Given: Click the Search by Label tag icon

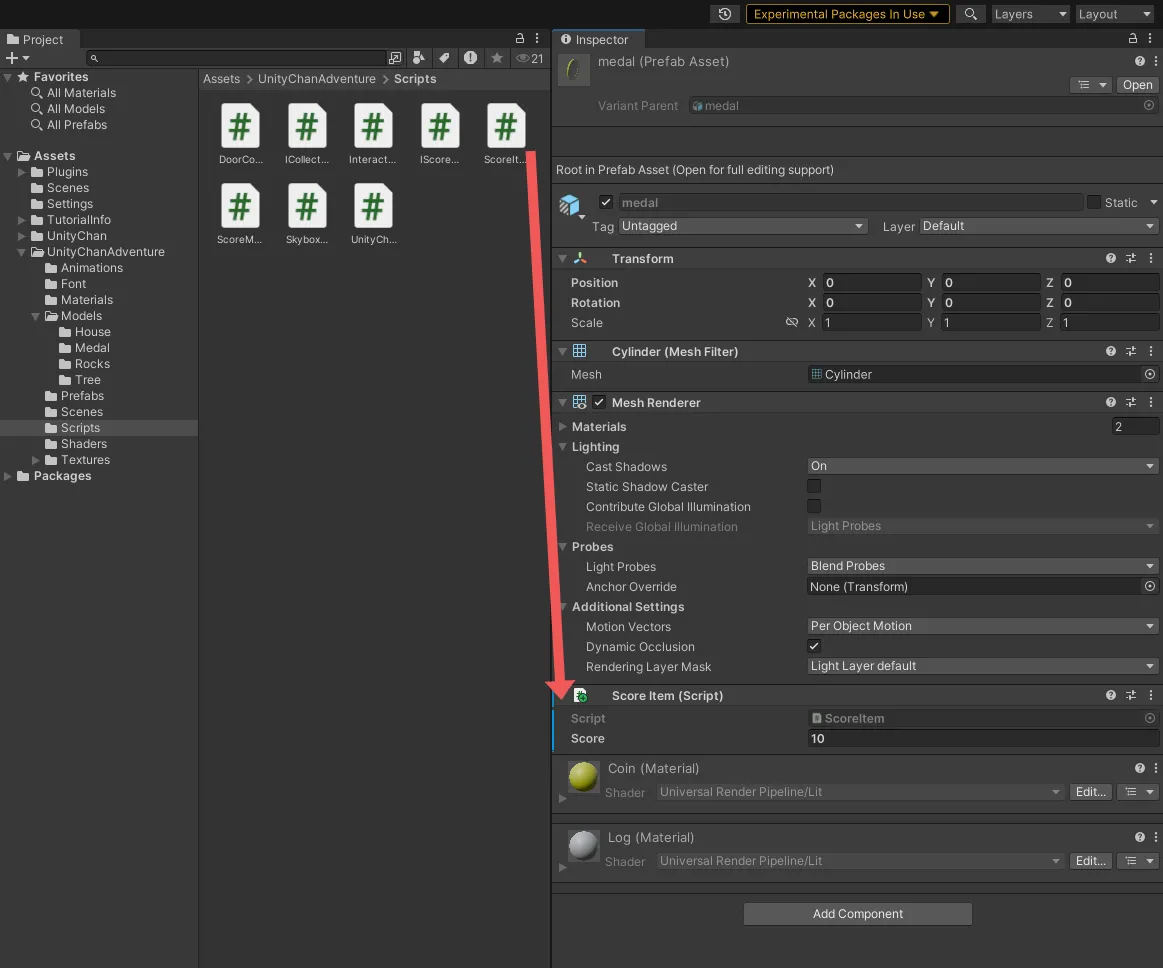Looking at the screenshot, I should 445,58.
